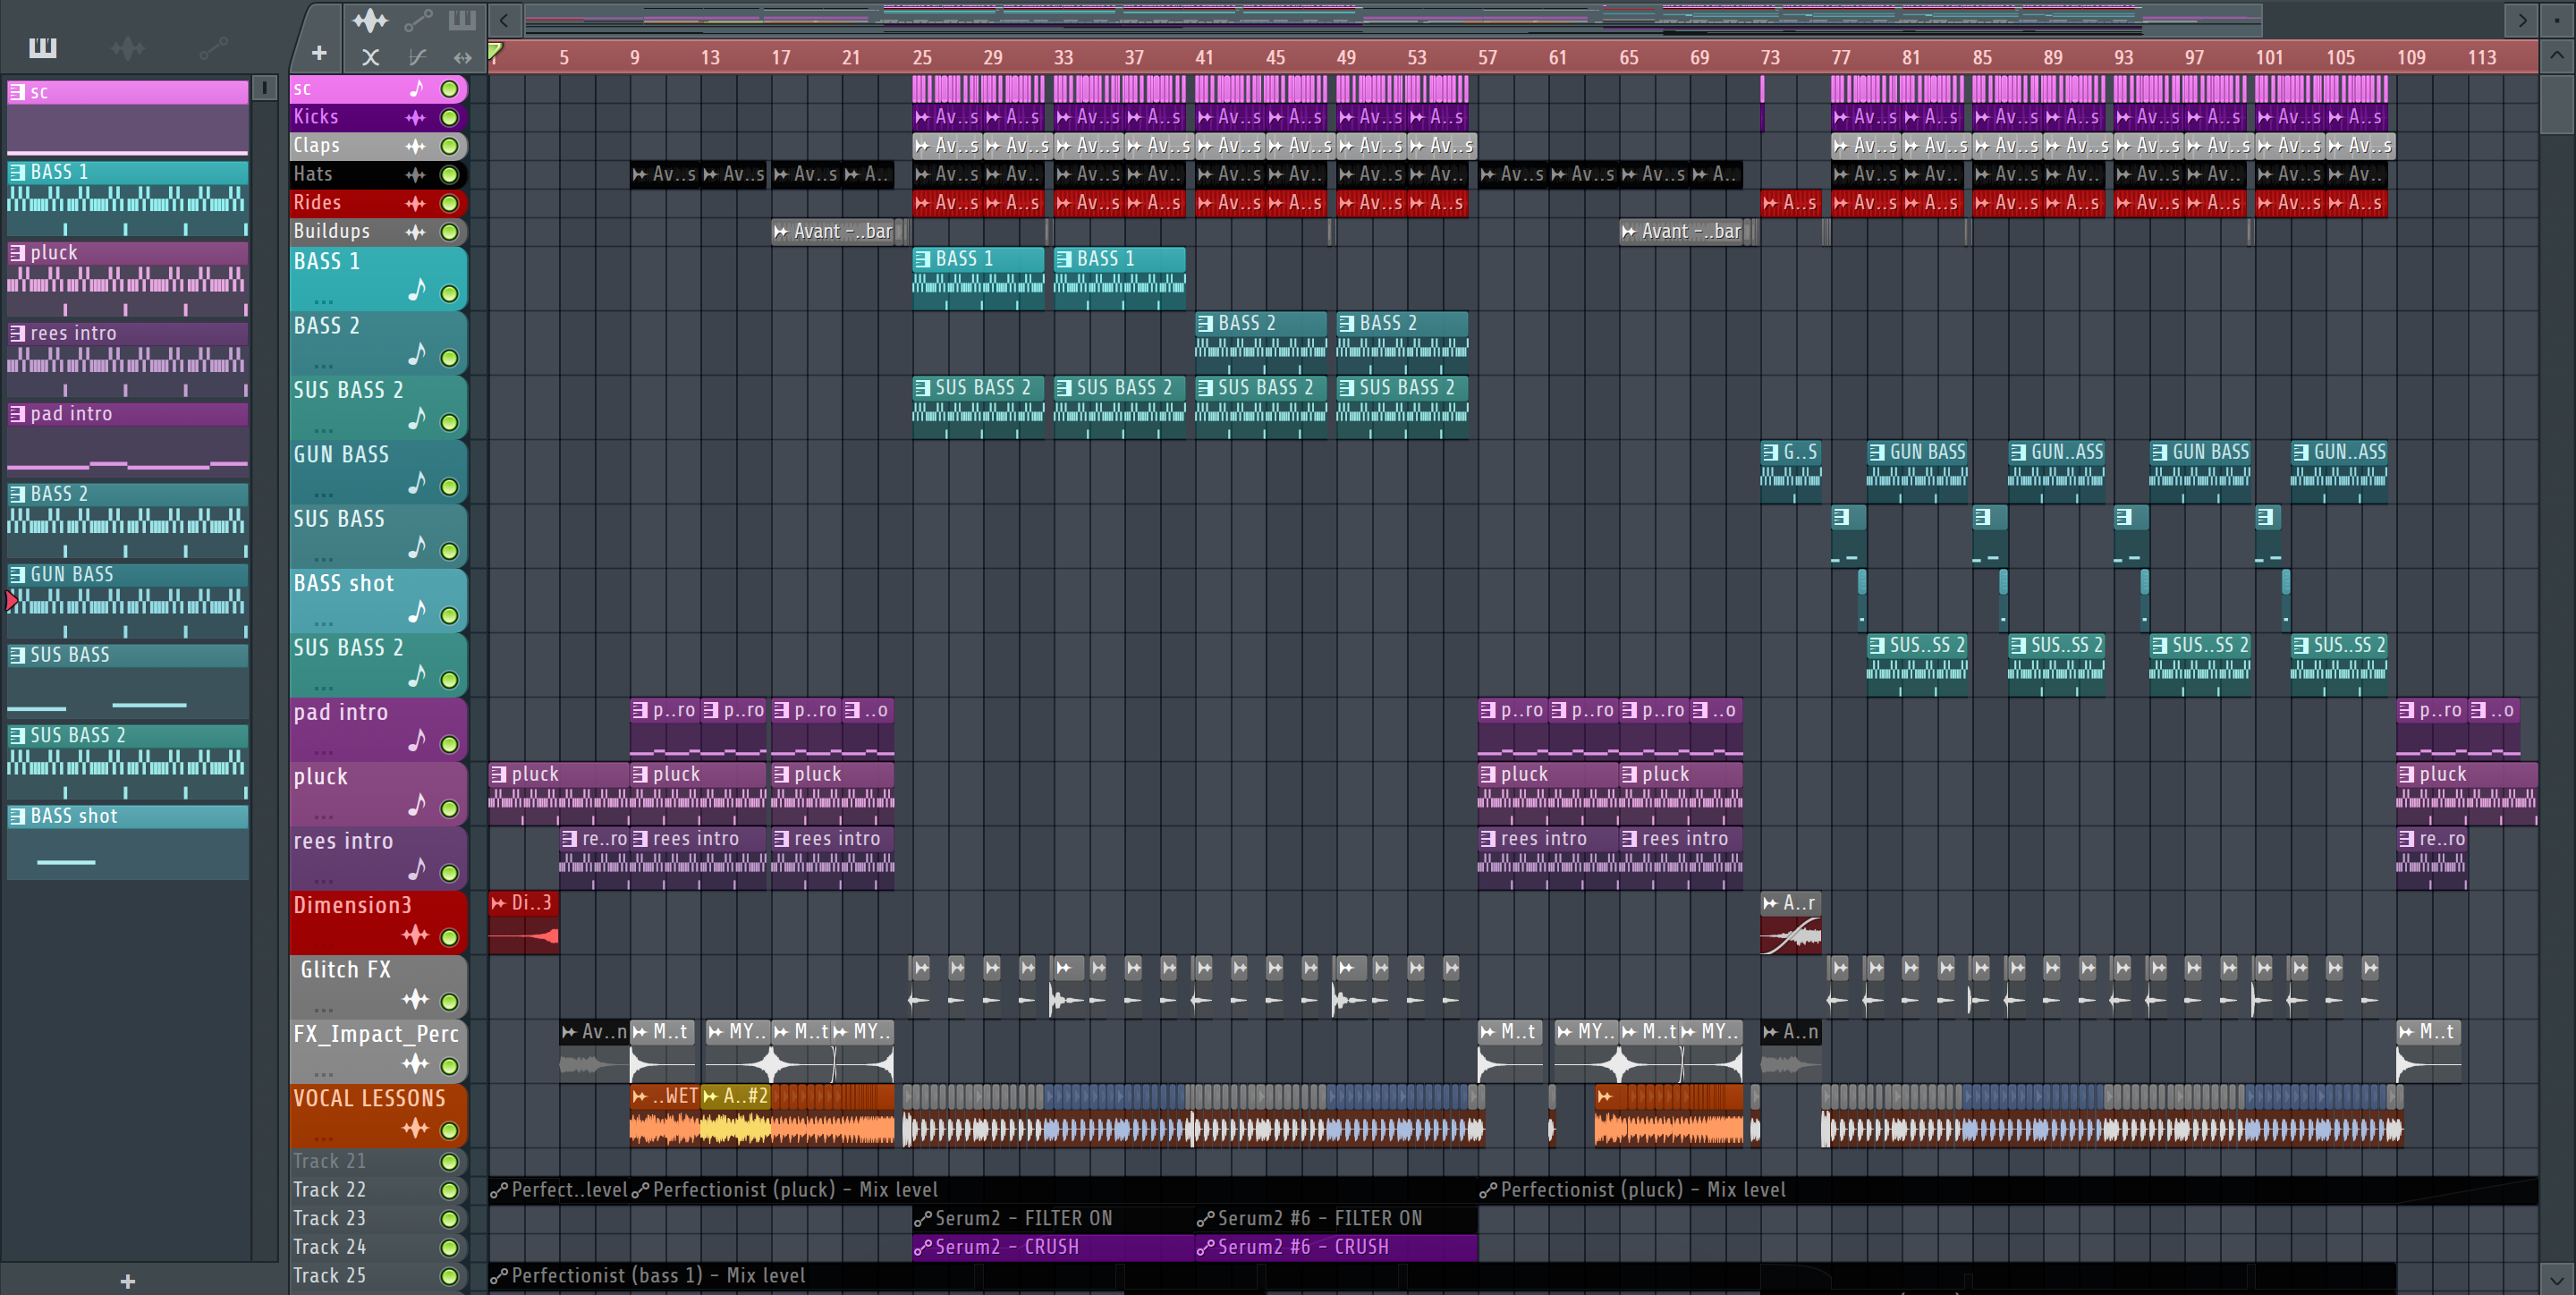Click the waveform icon on the VOCAL LESSONS track
Image resolution: width=2576 pixels, height=1295 pixels.
coord(415,1128)
